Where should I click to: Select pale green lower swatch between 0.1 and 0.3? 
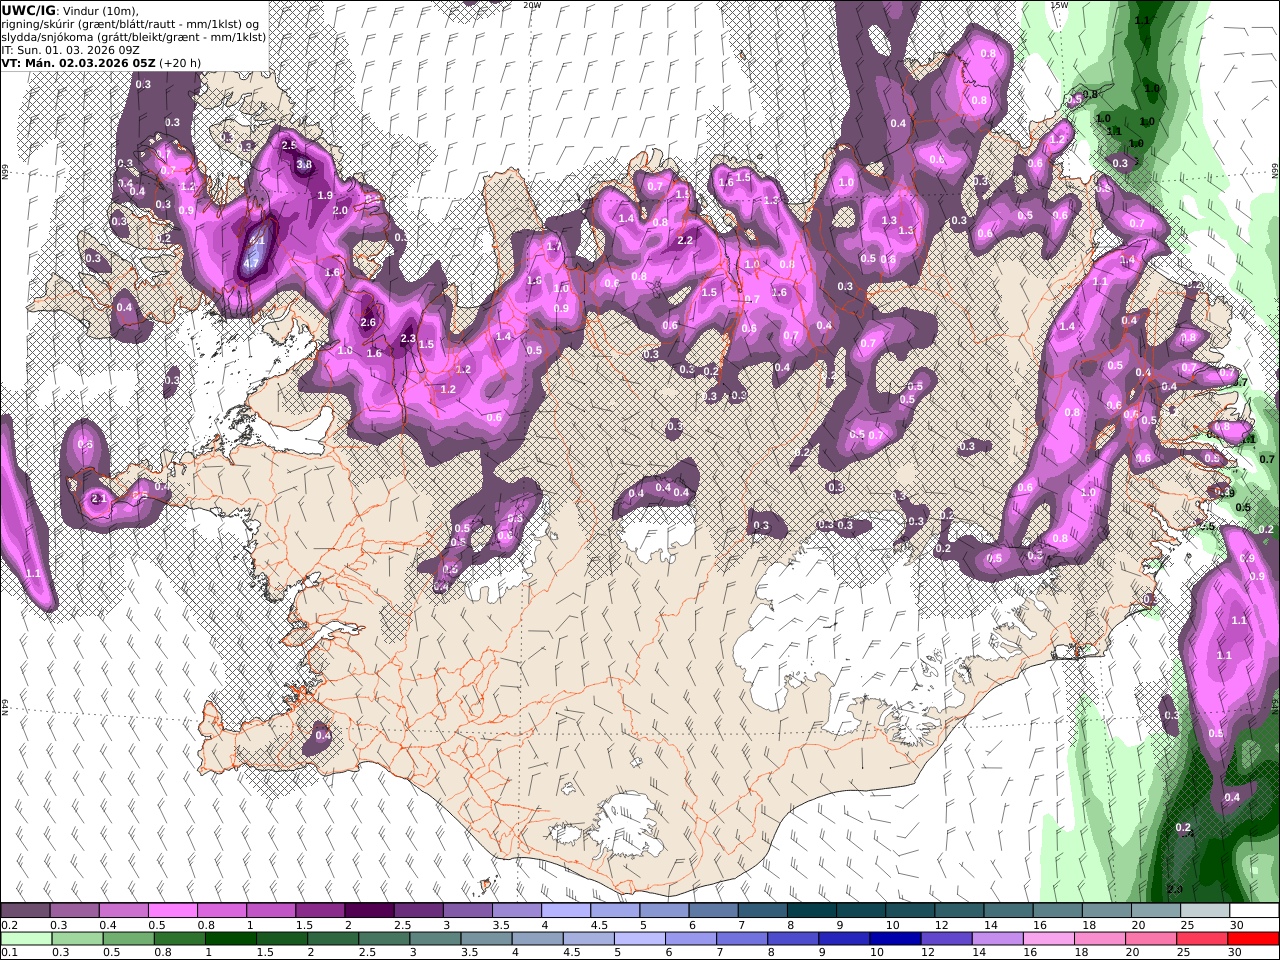pos(27,939)
